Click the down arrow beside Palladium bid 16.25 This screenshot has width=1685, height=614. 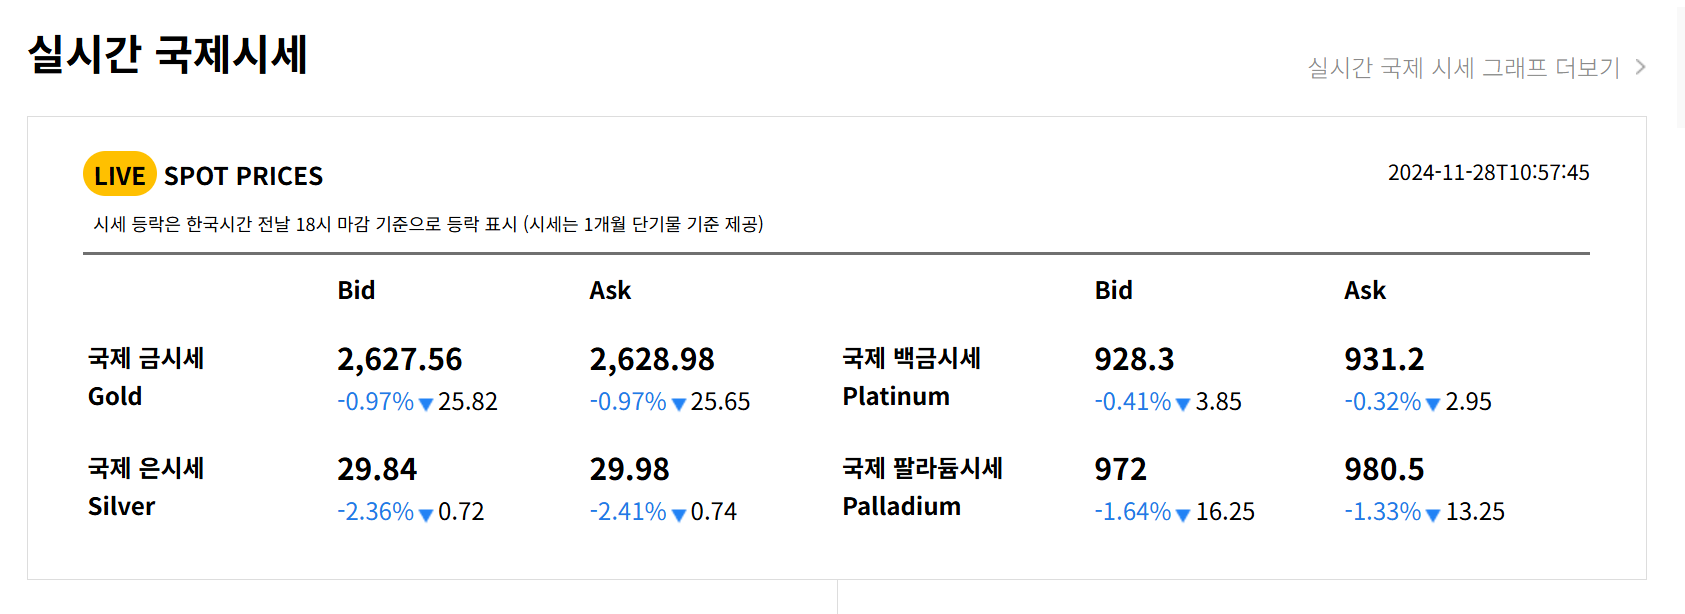coord(1183,514)
